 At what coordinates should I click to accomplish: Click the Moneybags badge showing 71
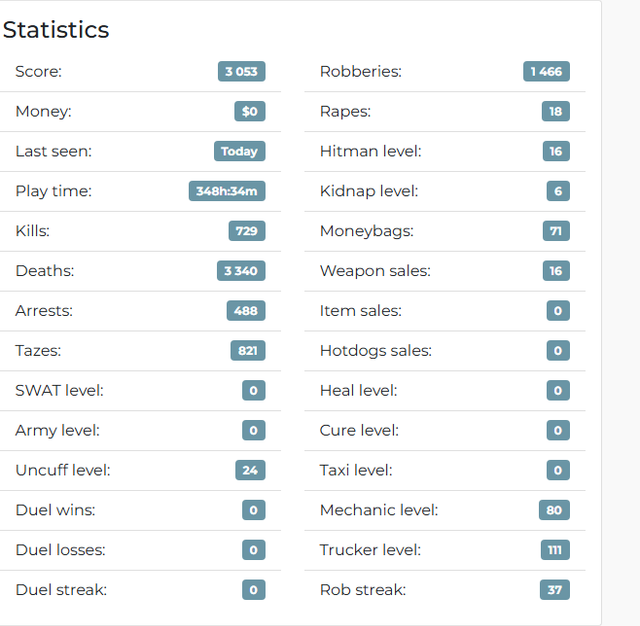click(556, 231)
